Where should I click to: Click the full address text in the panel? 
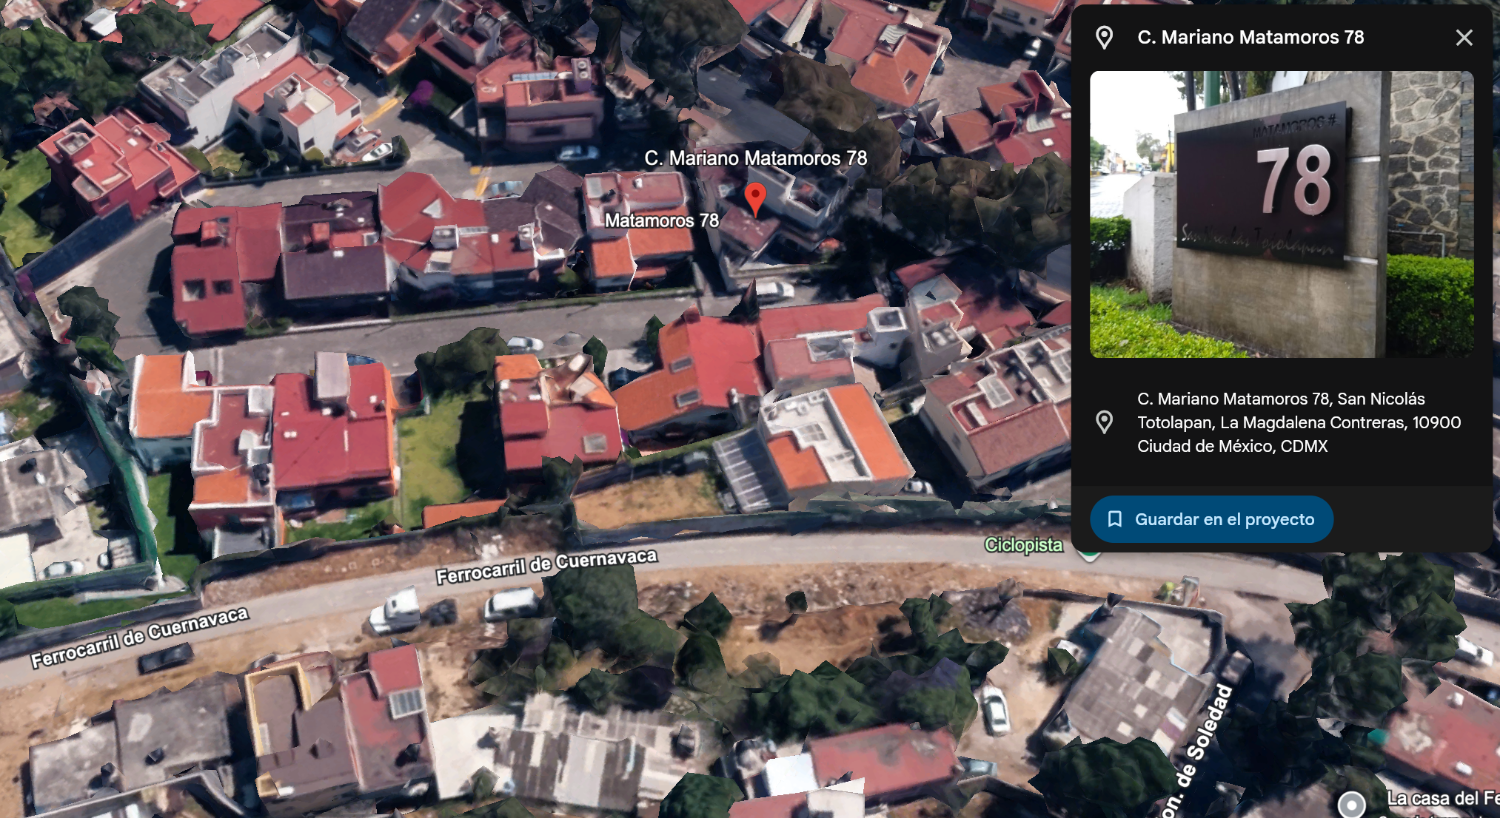(x=1299, y=422)
